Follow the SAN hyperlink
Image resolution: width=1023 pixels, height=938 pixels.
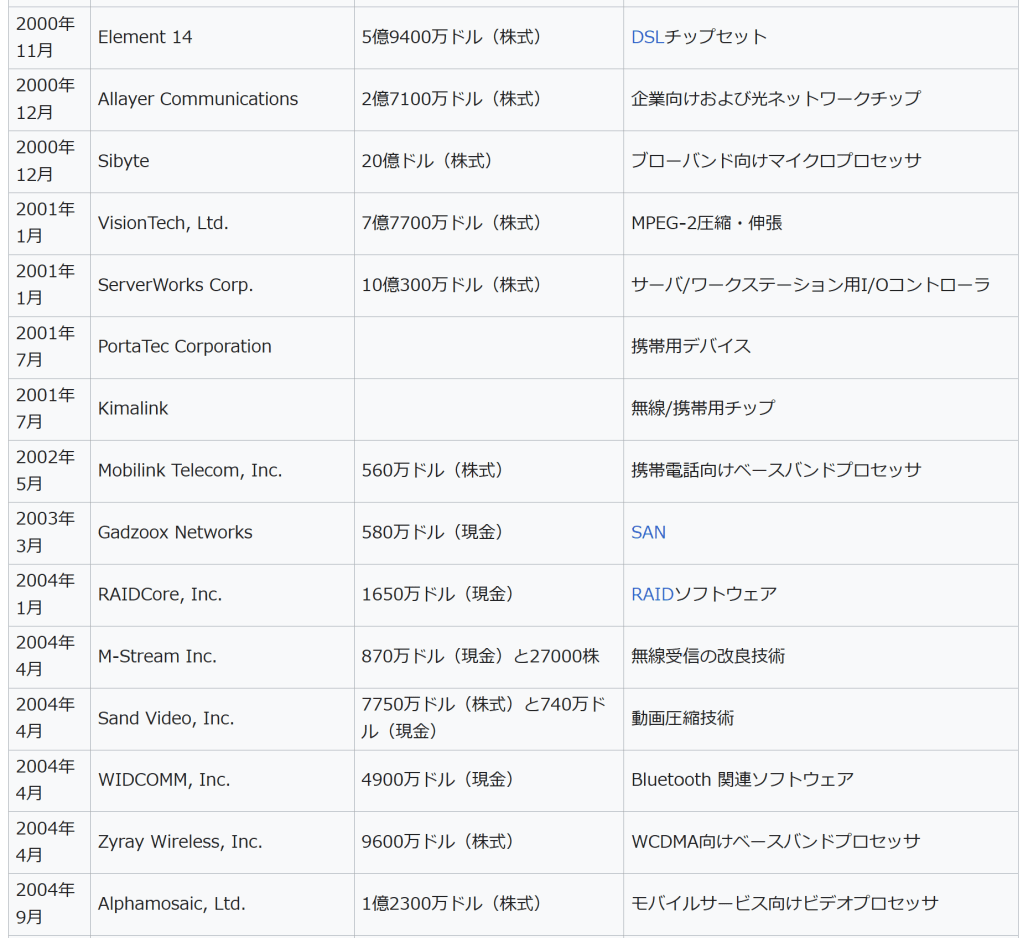click(x=648, y=532)
